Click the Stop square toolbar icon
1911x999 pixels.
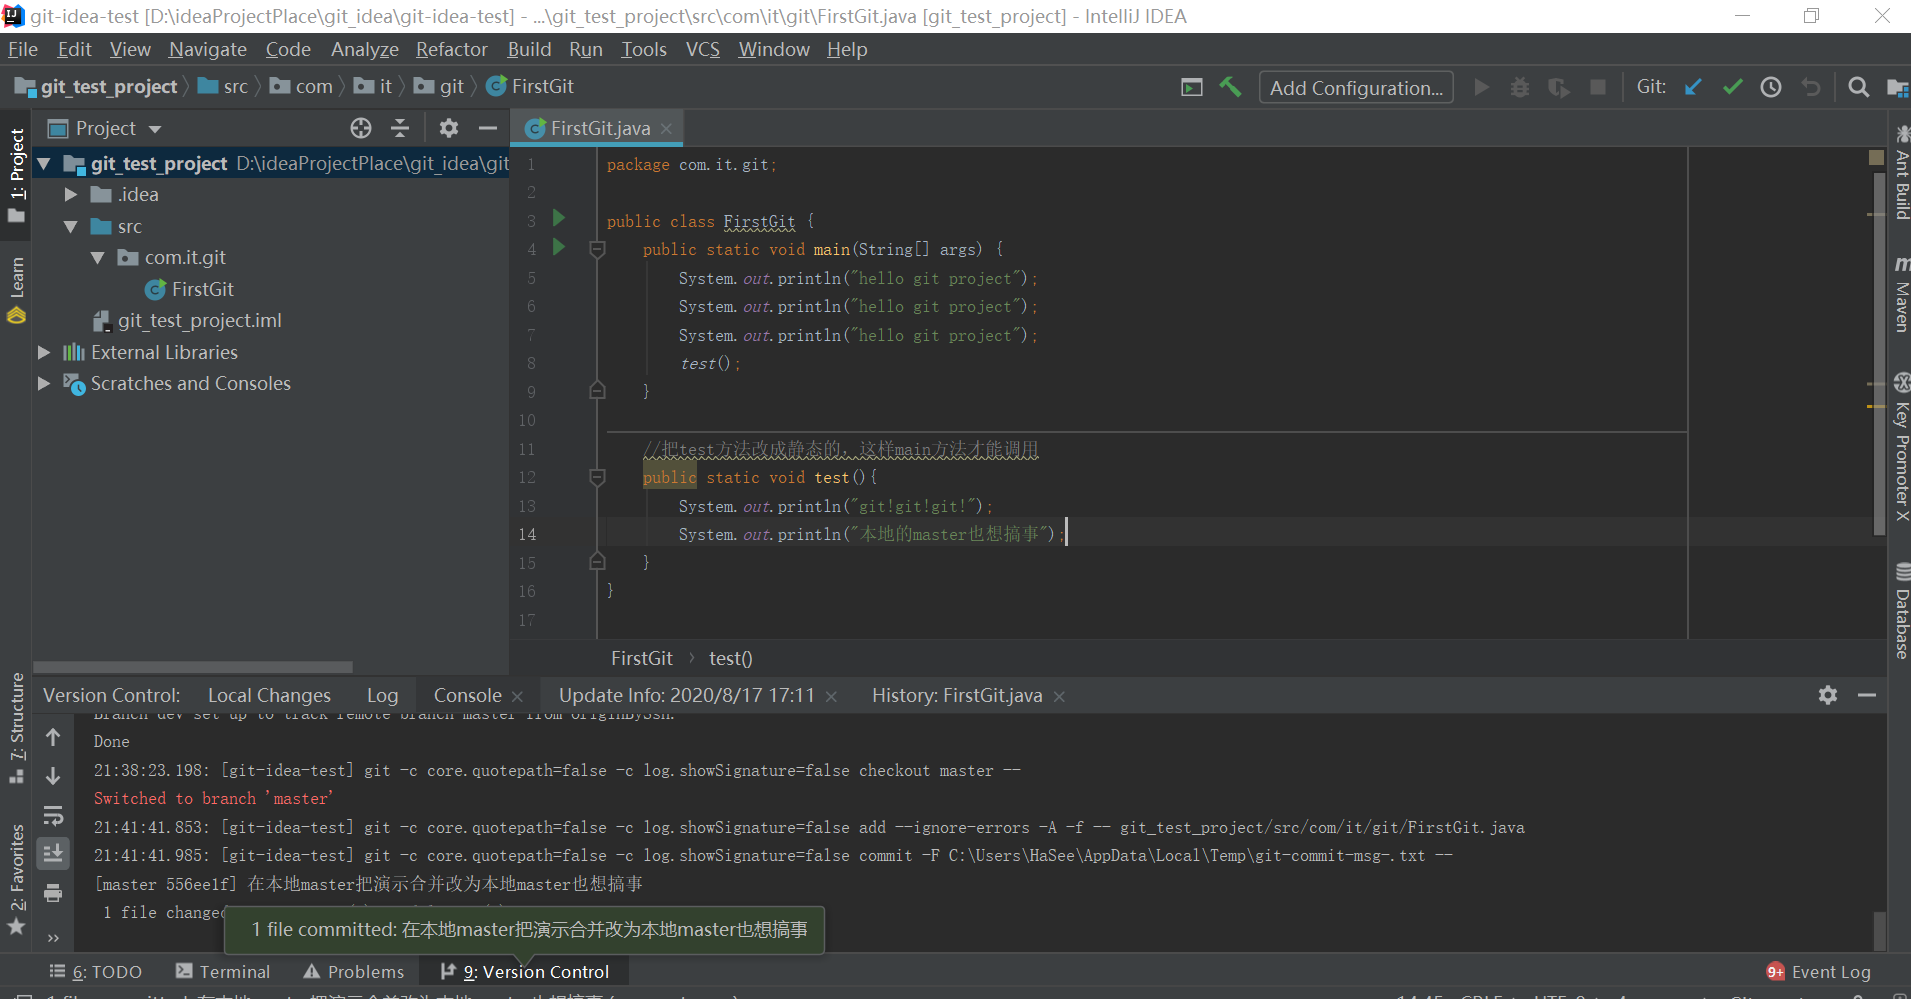click(1598, 87)
